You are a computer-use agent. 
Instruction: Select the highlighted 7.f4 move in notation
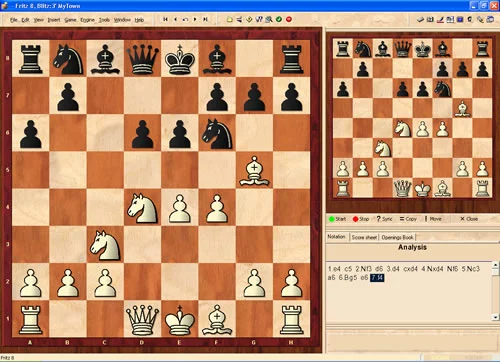377,278
